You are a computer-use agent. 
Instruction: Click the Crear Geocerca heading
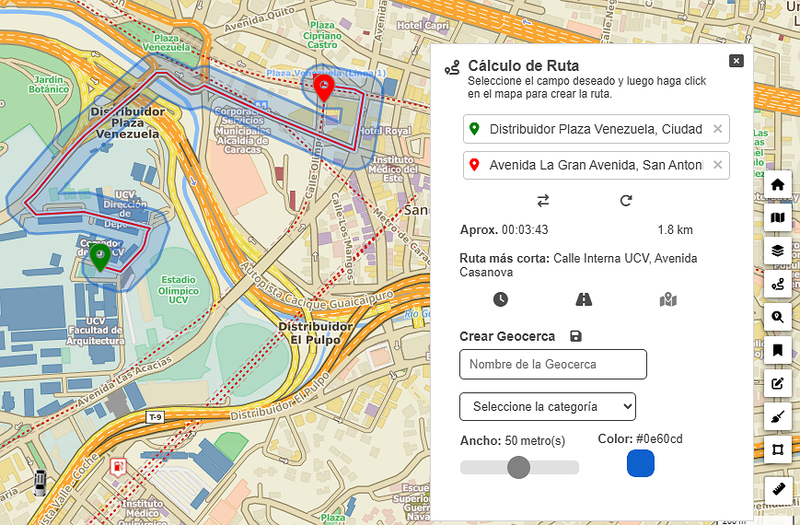[x=507, y=336]
